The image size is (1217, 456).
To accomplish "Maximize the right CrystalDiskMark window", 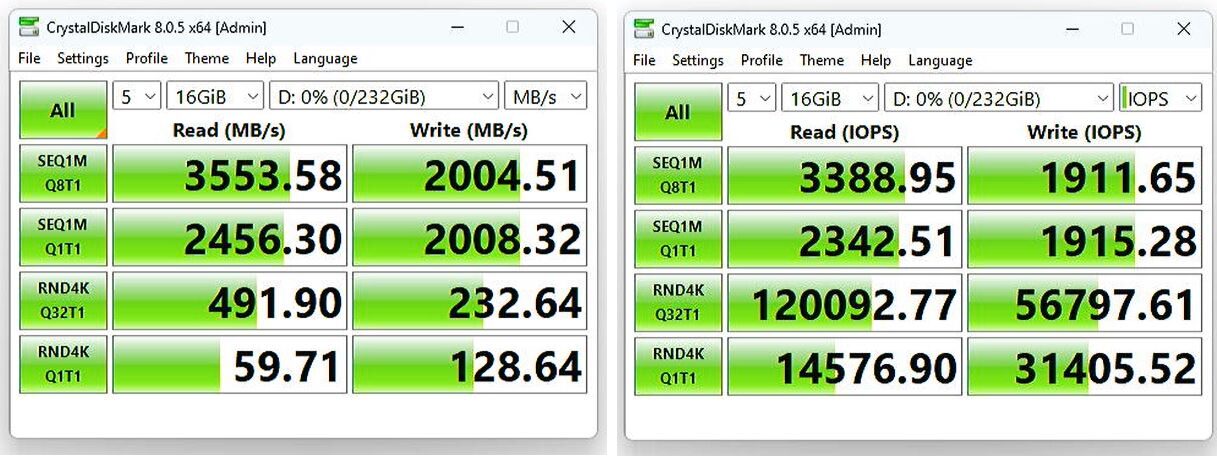I will (x=1127, y=29).
